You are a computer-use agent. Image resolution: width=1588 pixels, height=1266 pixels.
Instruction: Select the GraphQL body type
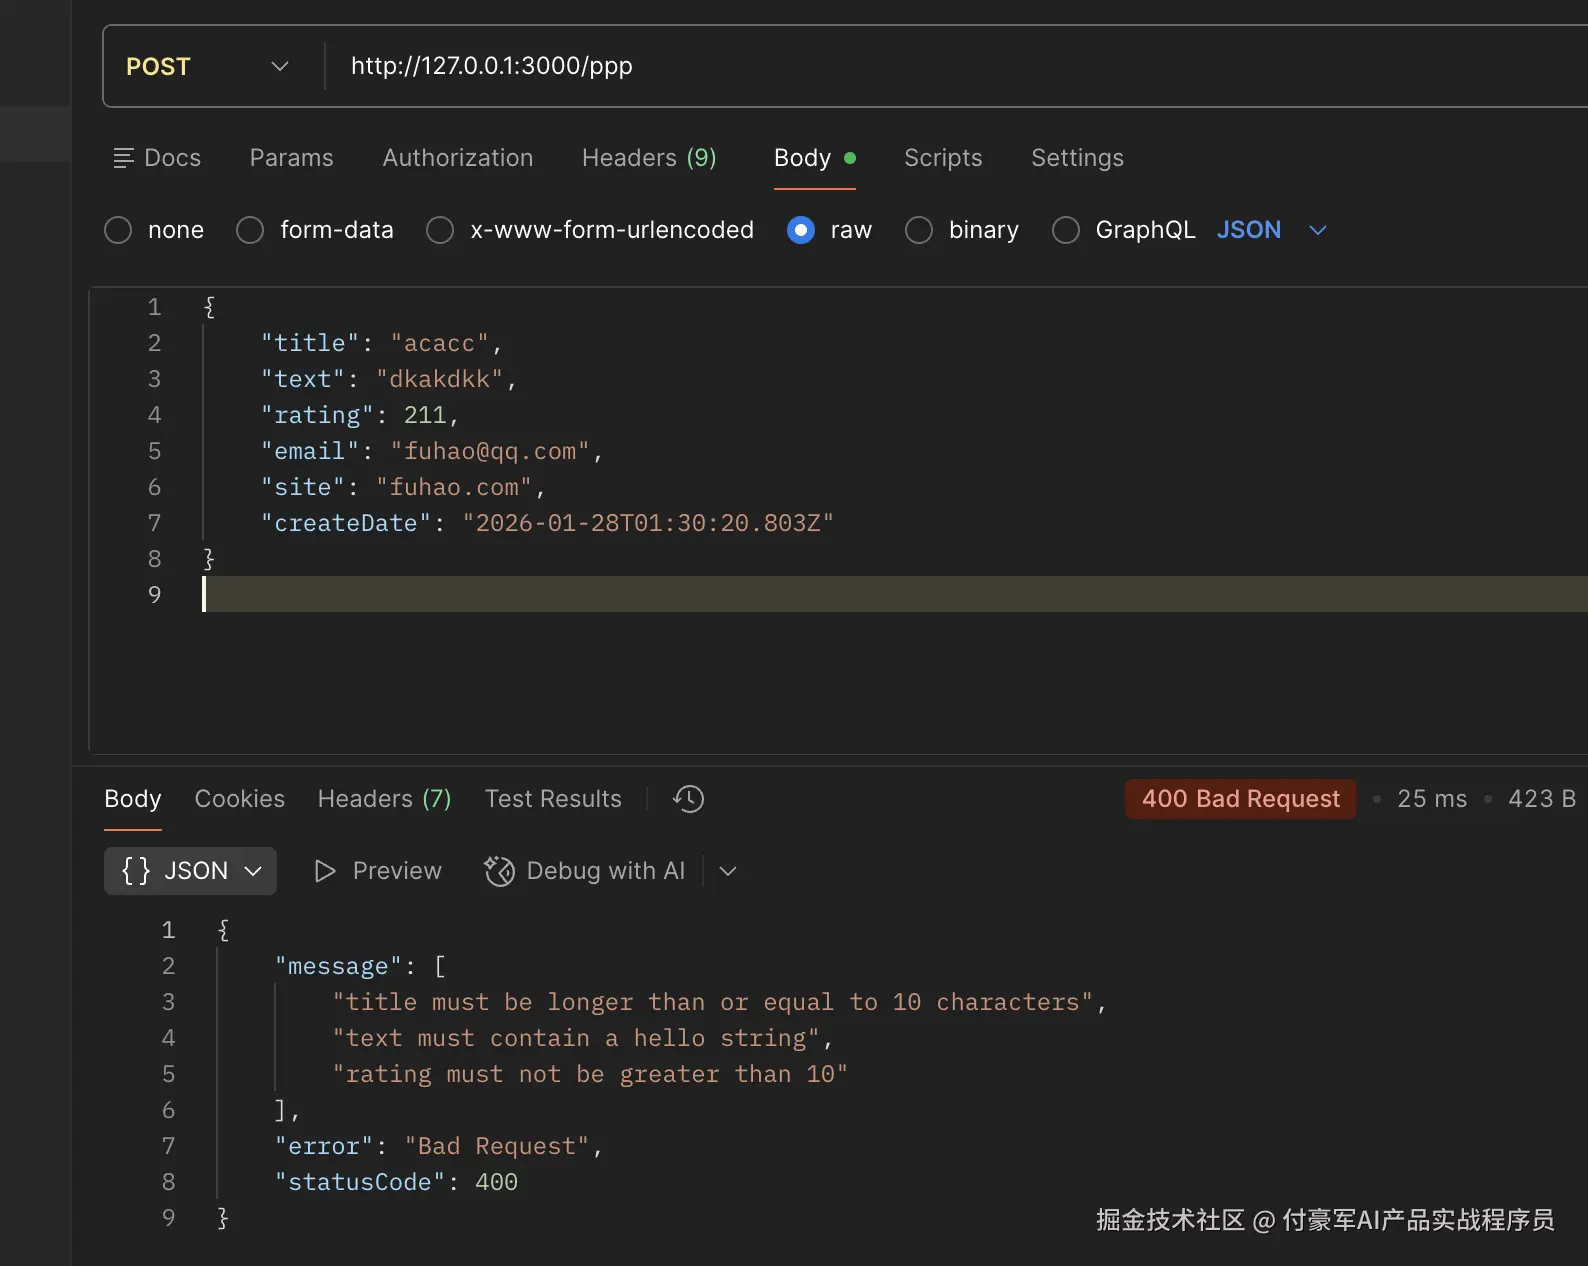point(1066,230)
